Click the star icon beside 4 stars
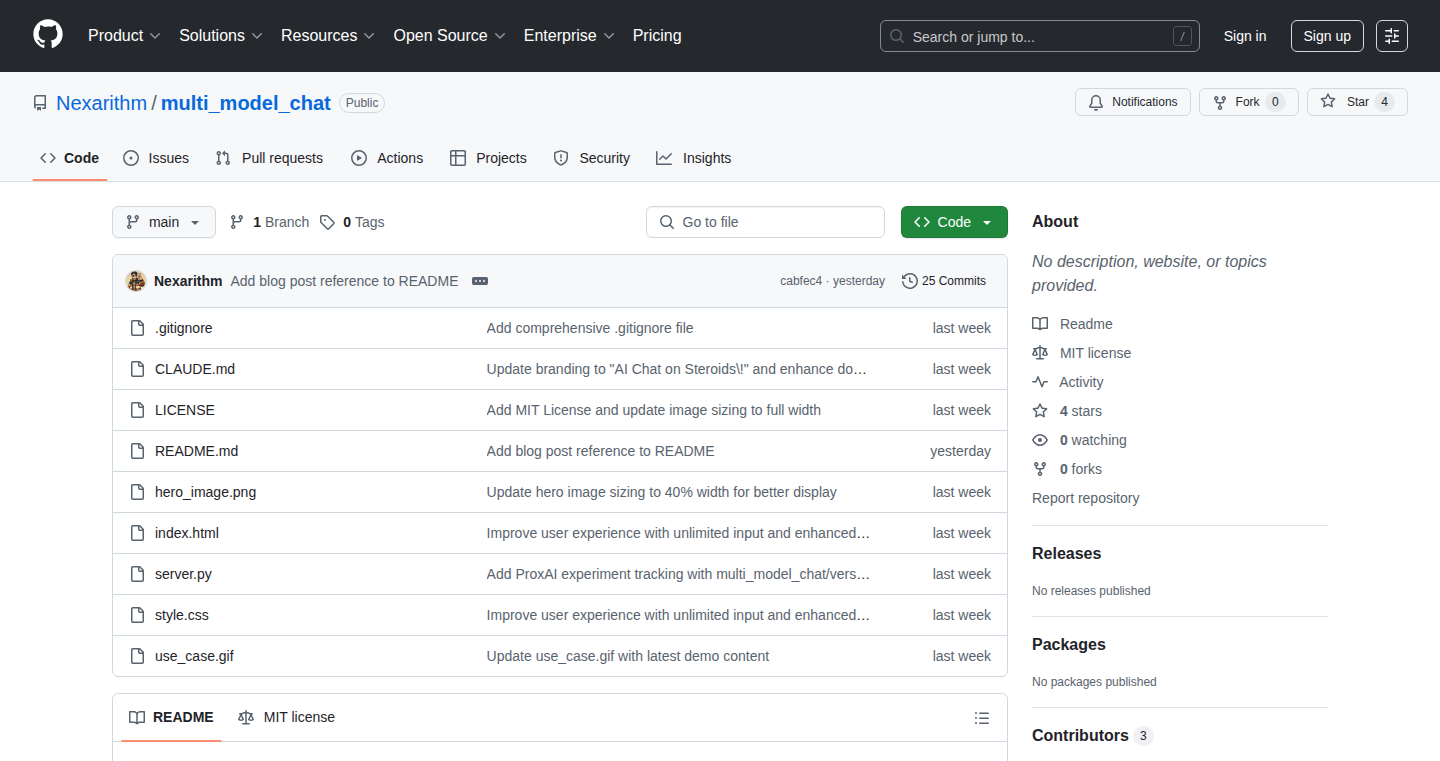 pyautogui.click(x=1040, y=411)
